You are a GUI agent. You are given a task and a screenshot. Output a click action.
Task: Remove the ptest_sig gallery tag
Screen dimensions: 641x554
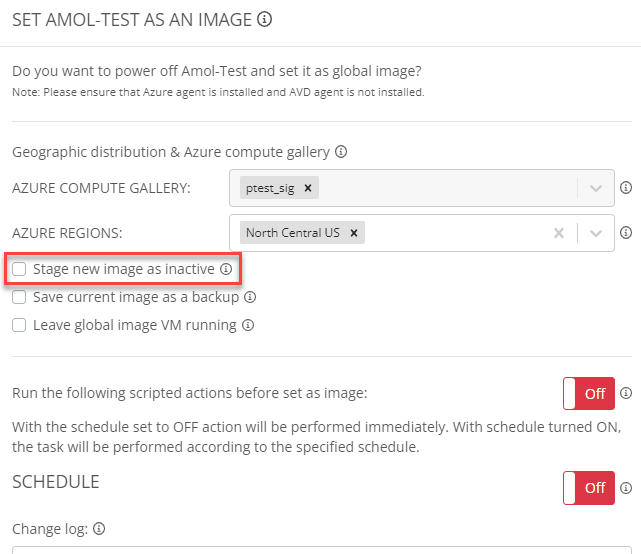[x=308, y=188]
